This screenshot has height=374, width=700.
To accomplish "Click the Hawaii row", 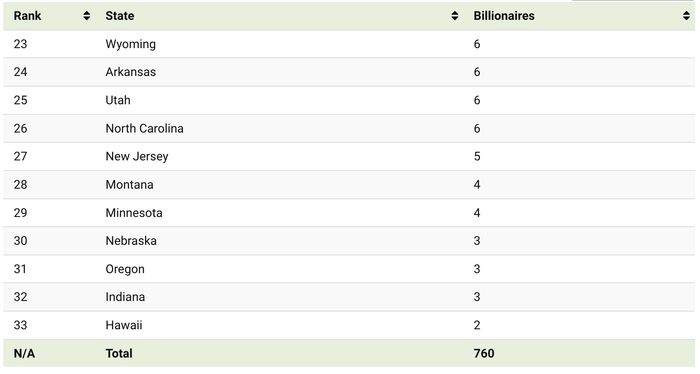I will pos(349,325).
